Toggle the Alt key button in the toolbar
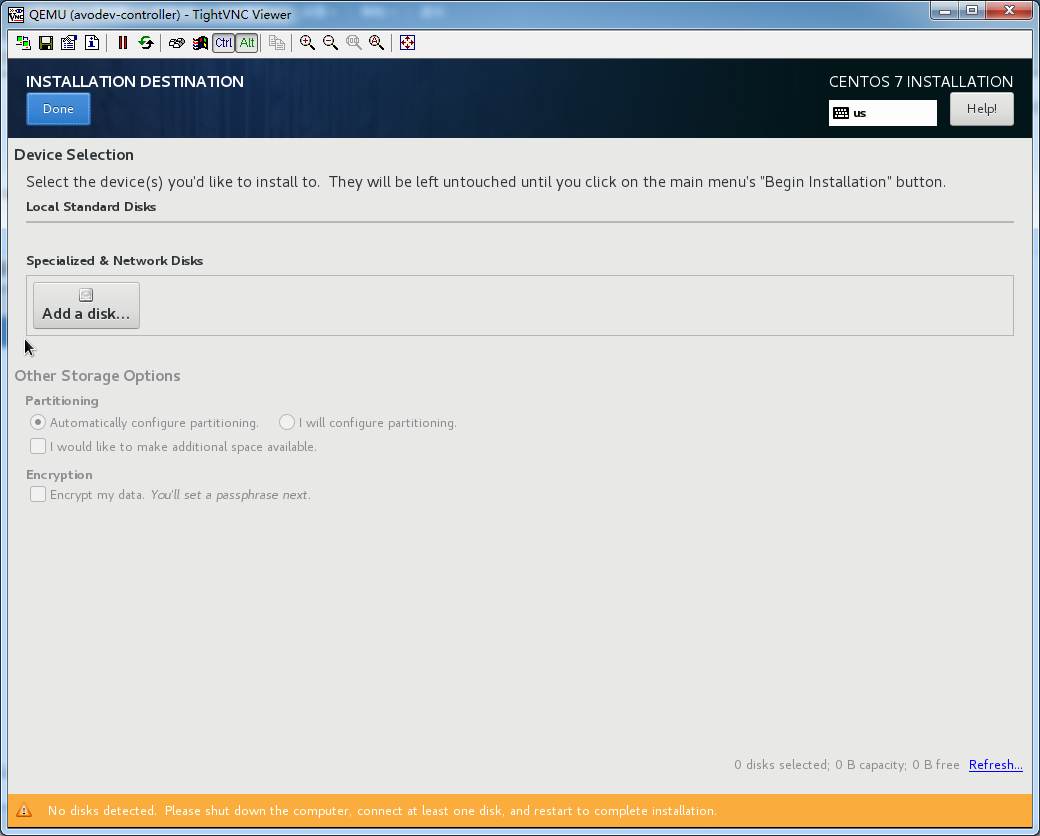1040x836 pixels. [x=246, y=43]
